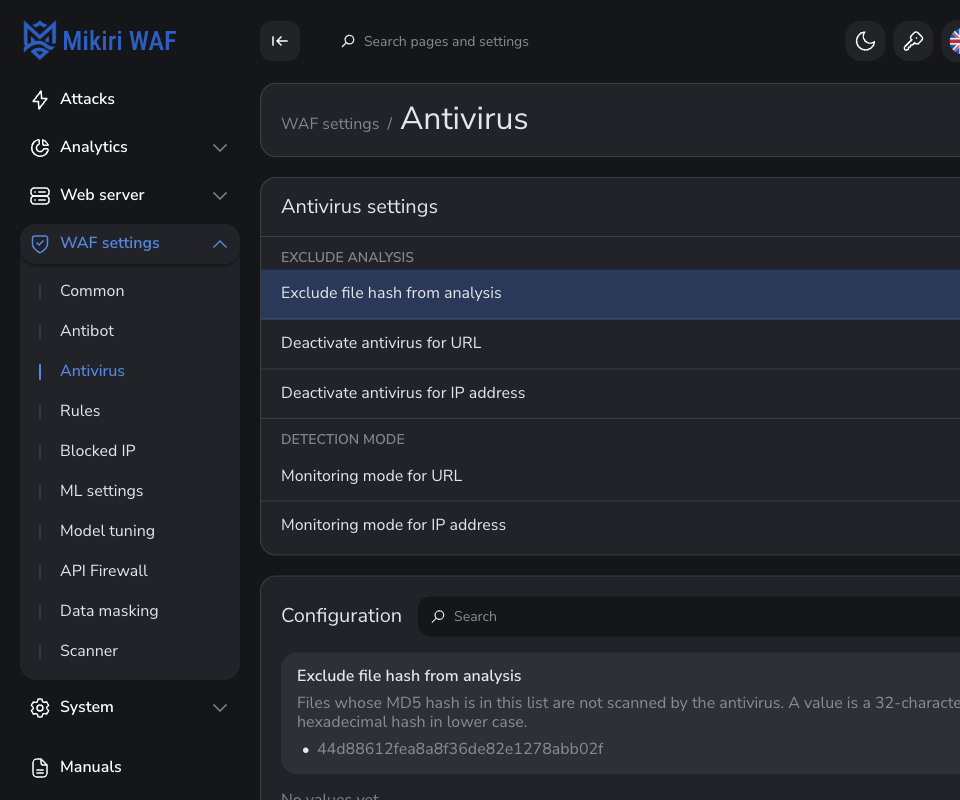
Task: Open Data masking page
Action: [109, 611]
